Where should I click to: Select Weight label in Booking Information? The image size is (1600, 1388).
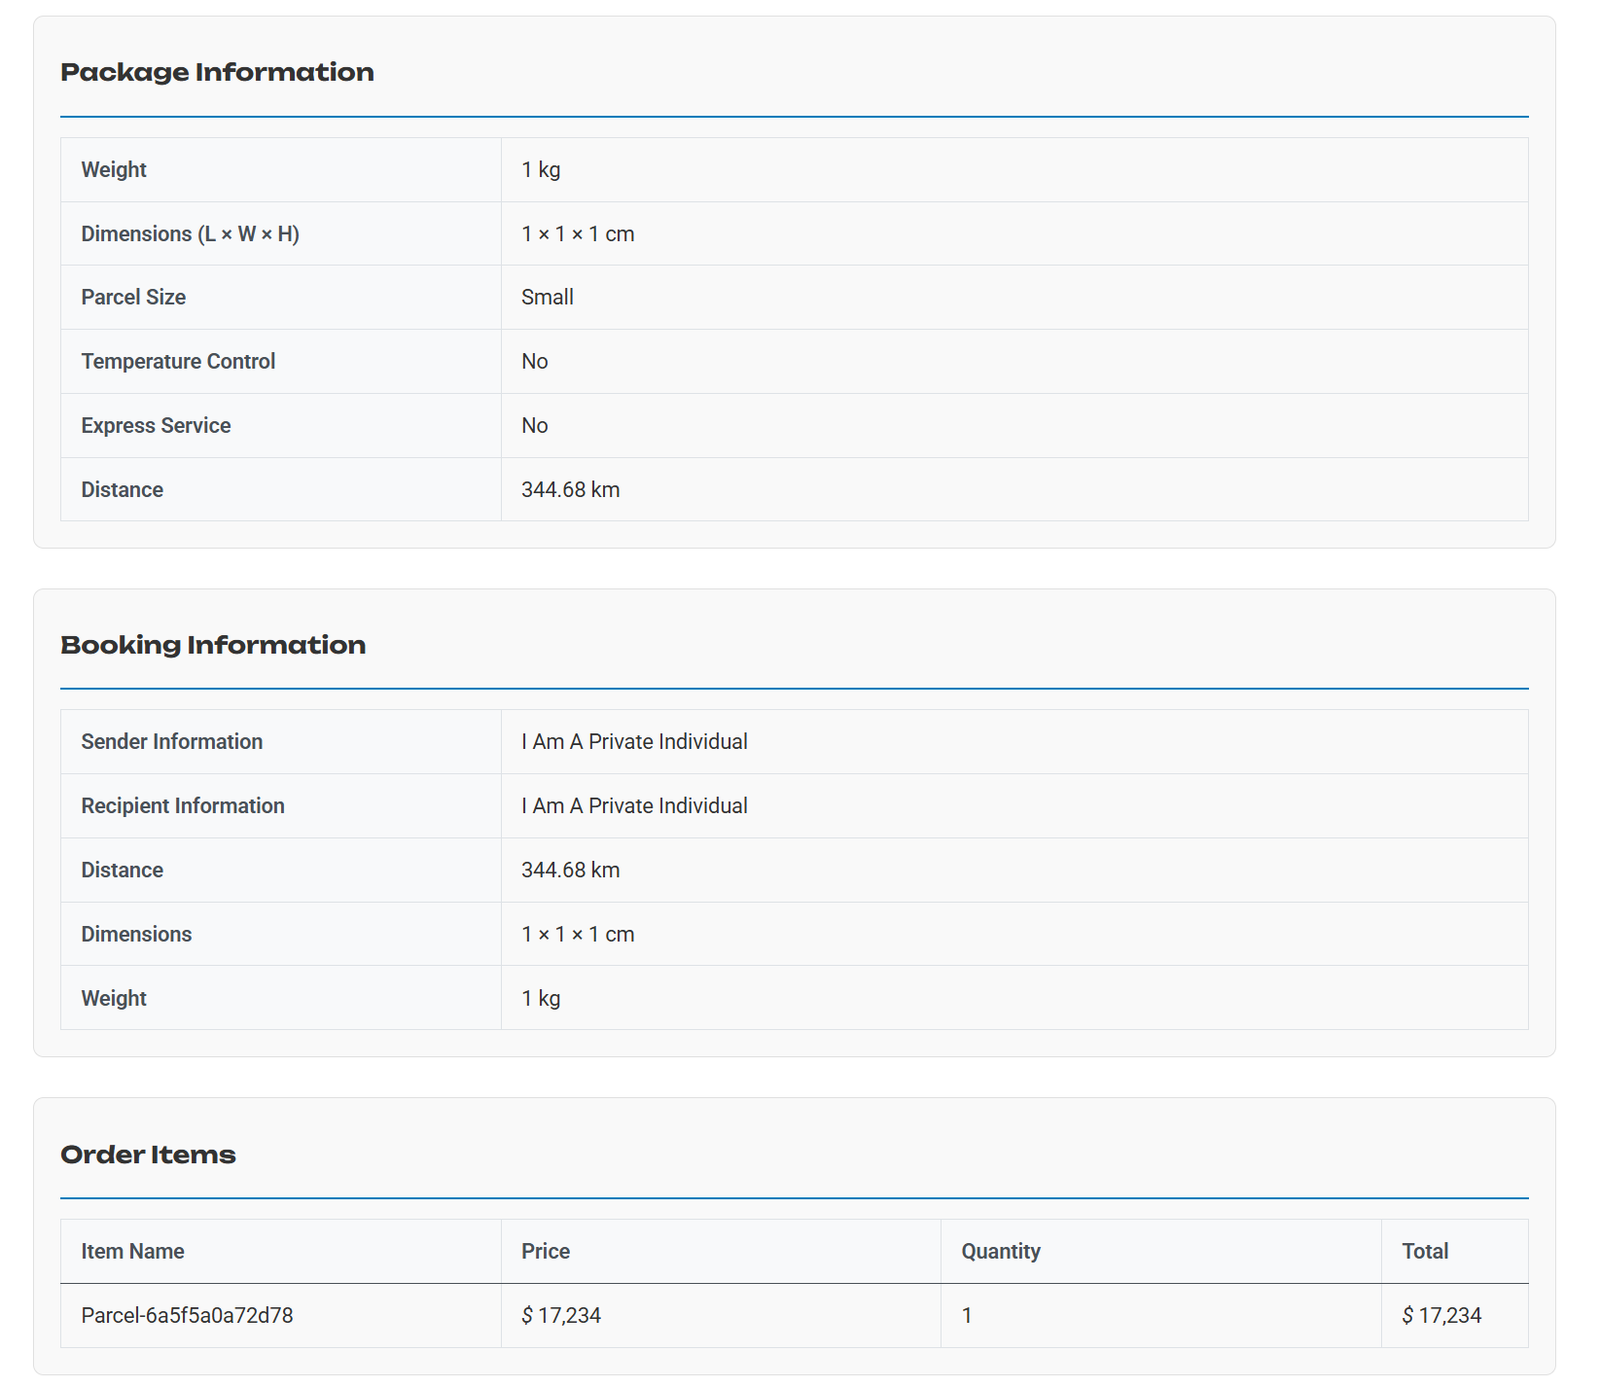click(114, 998)
